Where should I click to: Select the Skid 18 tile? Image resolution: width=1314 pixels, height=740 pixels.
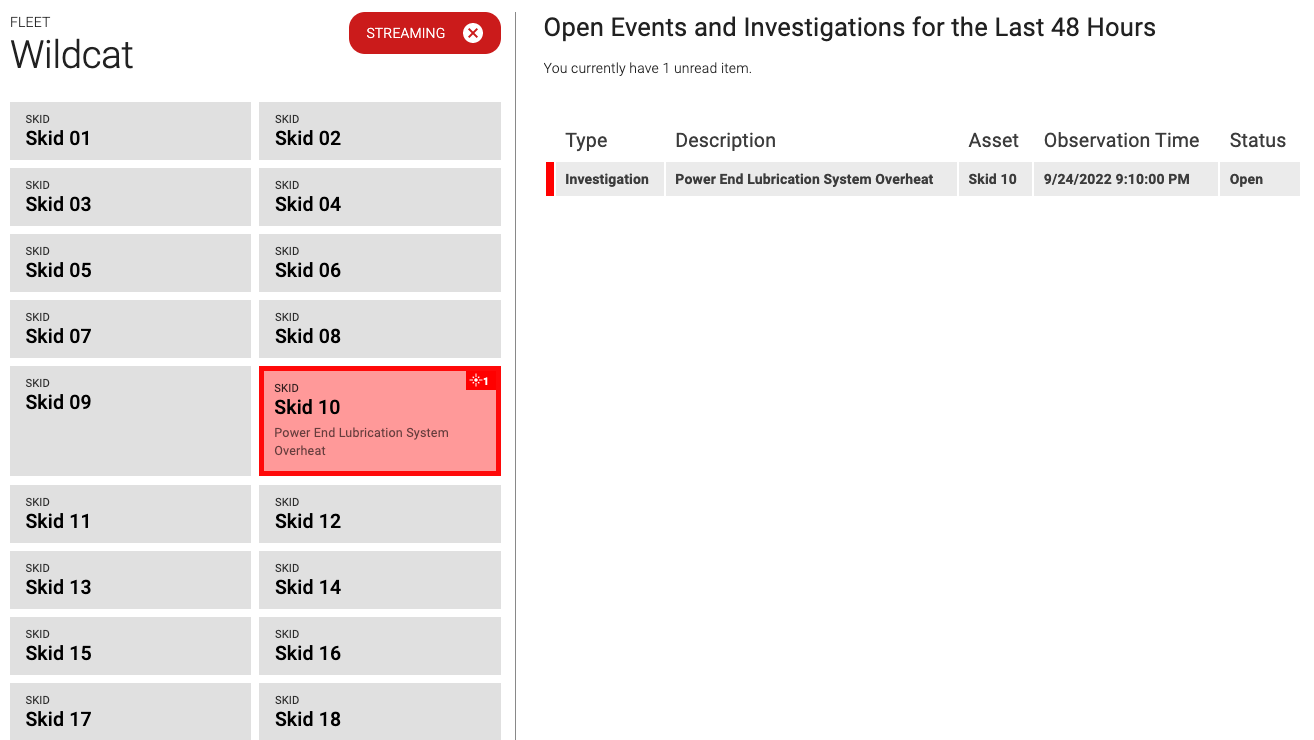point(380,711)
